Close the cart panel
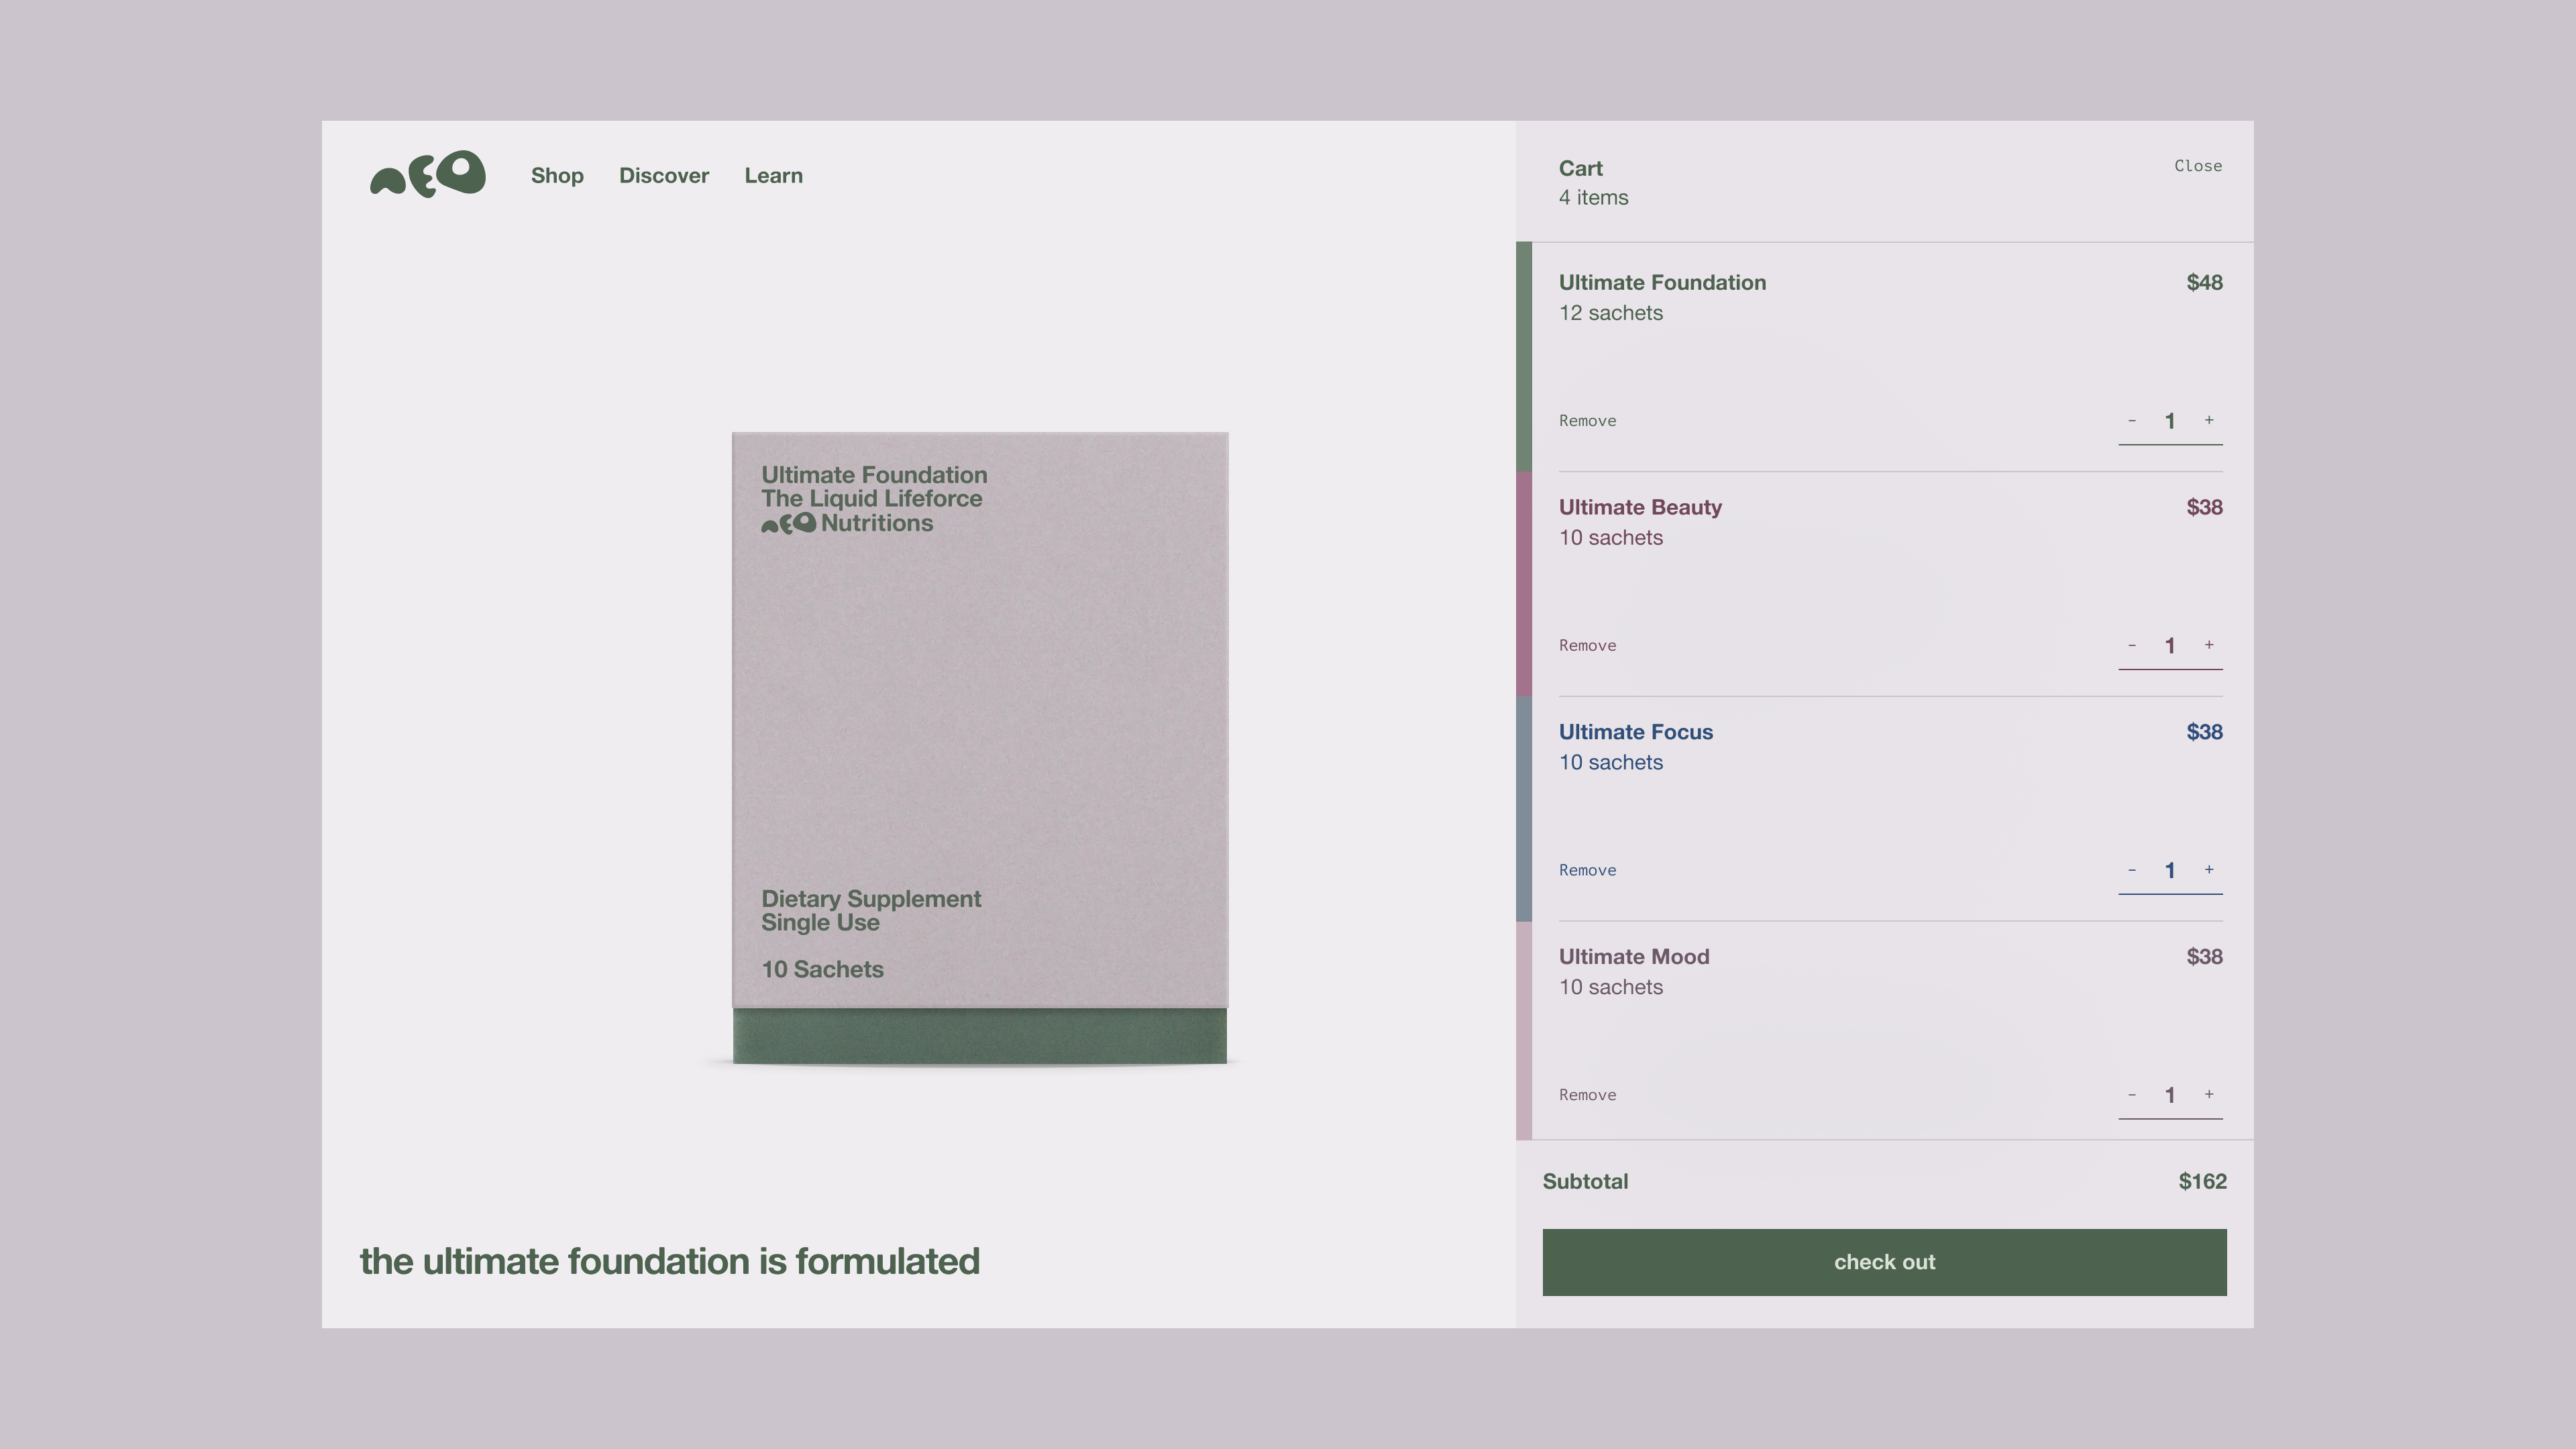Image resolution: width=2576 pixels, height=1449 pixels. tap(2197, 166)
